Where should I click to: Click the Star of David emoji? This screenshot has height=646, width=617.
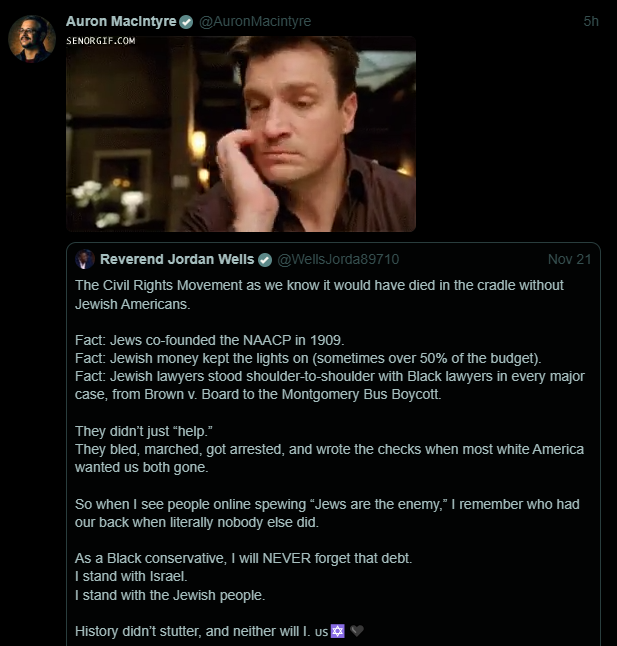[337, 631]
